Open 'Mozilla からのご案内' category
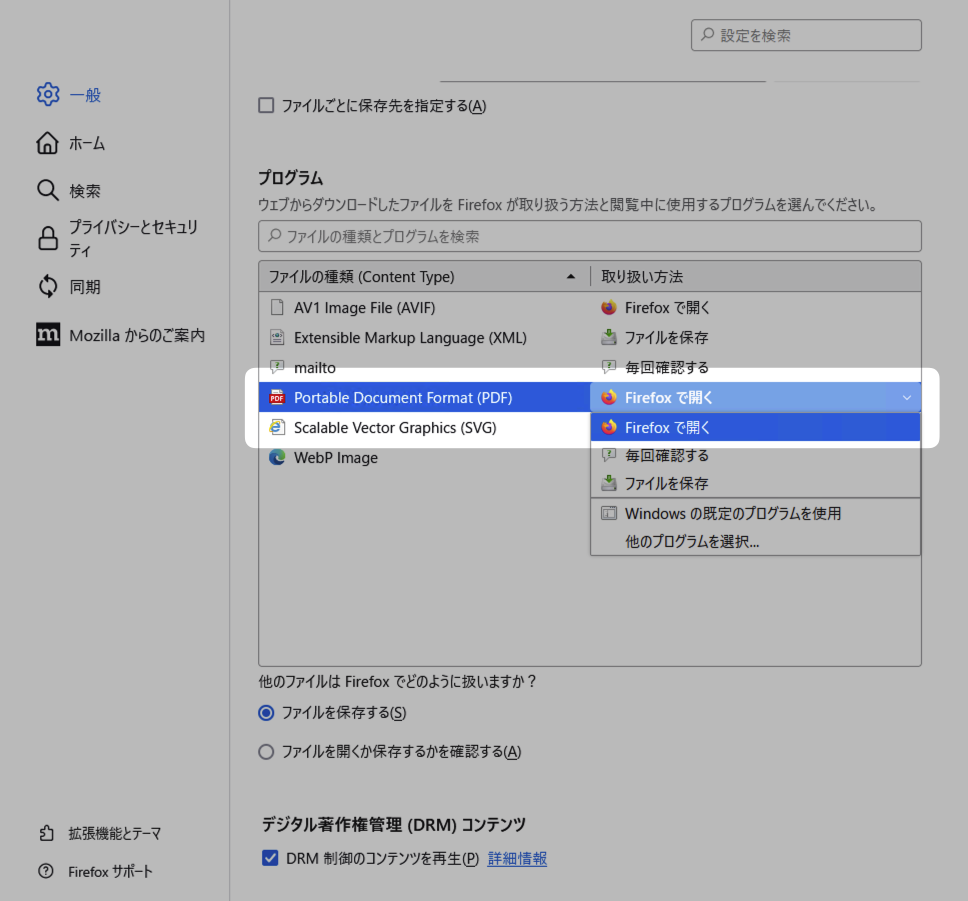This screenshot has height=901, width=968. pyautogui.click(x=137, y=335)
